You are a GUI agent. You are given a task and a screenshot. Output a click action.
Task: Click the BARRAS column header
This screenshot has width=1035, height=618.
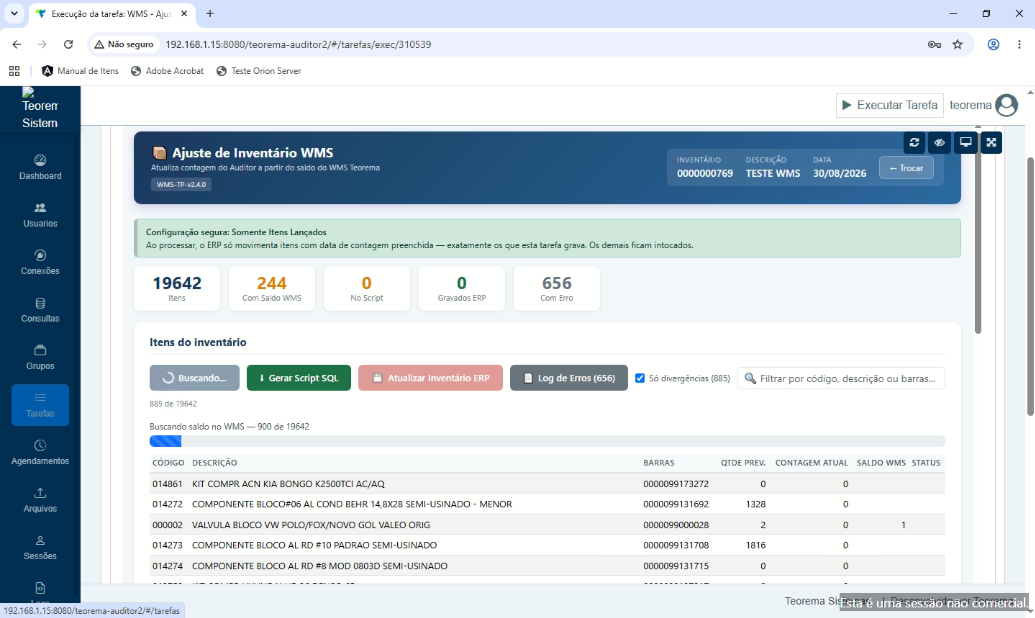click(x=659, y=463)
